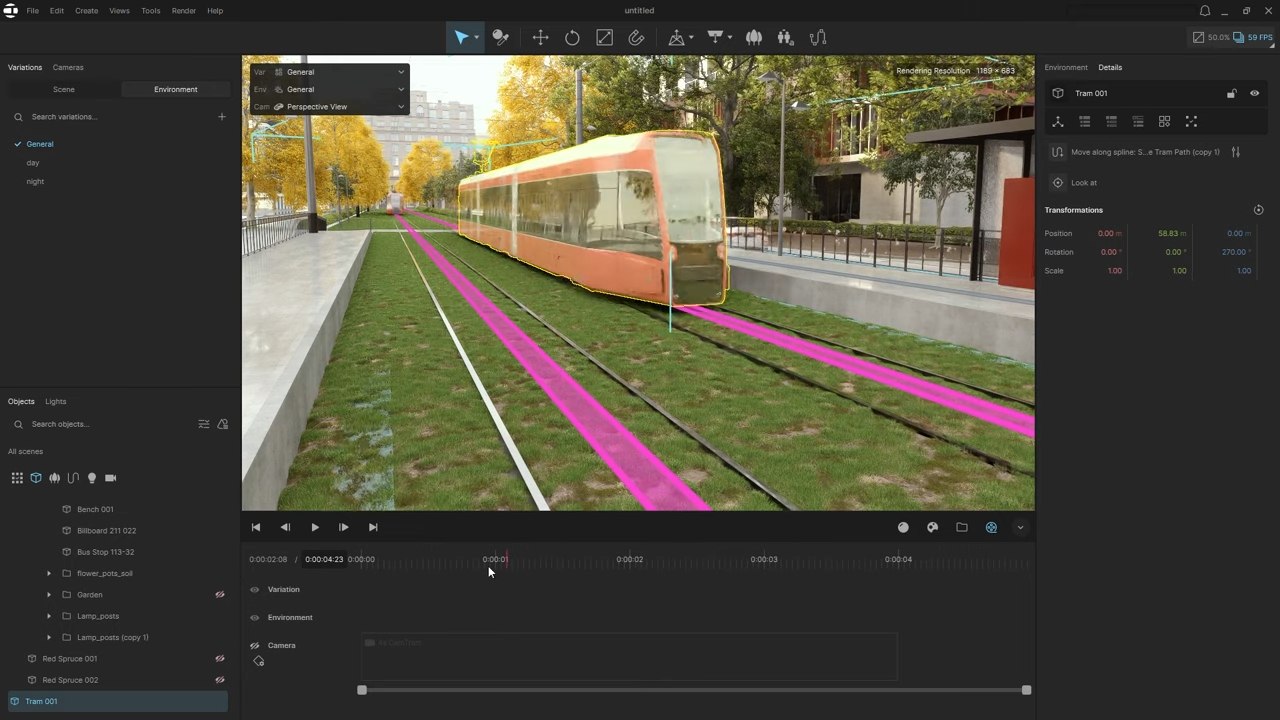Viewport: 1280px width, 720px height.
Task: Select the 'night' variation in the list
Action: point(35,181)
